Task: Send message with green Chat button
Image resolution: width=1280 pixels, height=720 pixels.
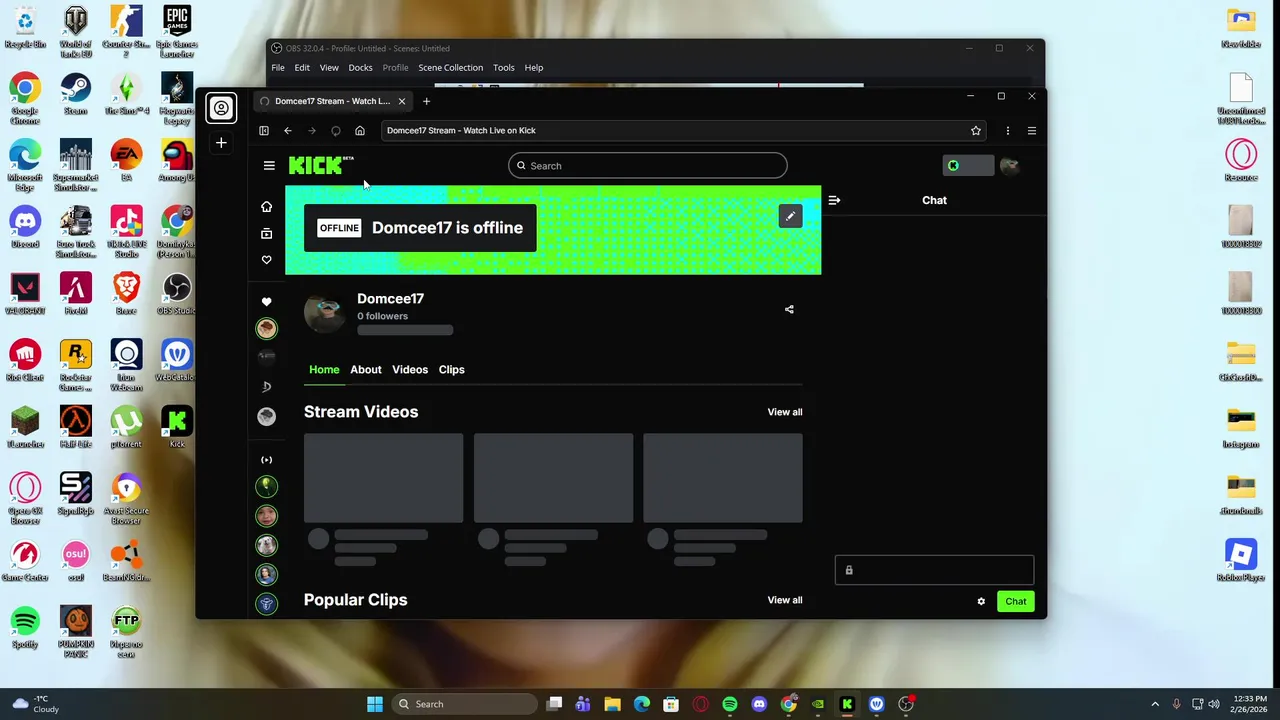Action: coord(1015,602)
